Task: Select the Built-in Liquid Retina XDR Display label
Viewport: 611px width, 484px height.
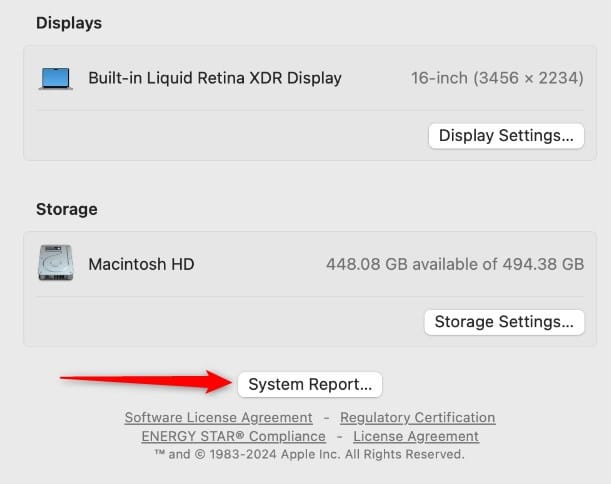Action: (215, 78)
